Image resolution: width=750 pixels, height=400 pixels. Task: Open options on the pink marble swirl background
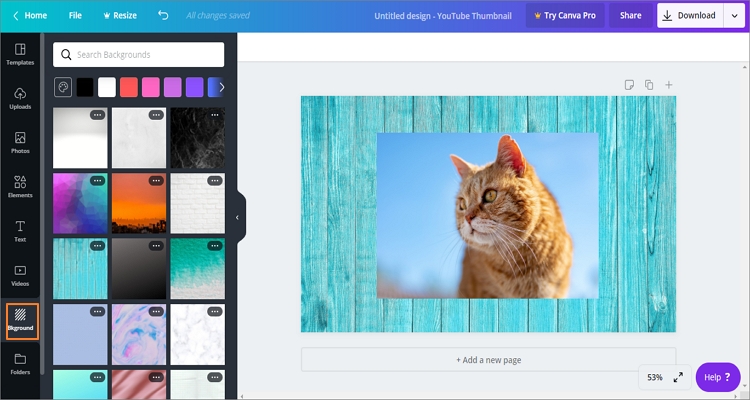coord(156,311)
